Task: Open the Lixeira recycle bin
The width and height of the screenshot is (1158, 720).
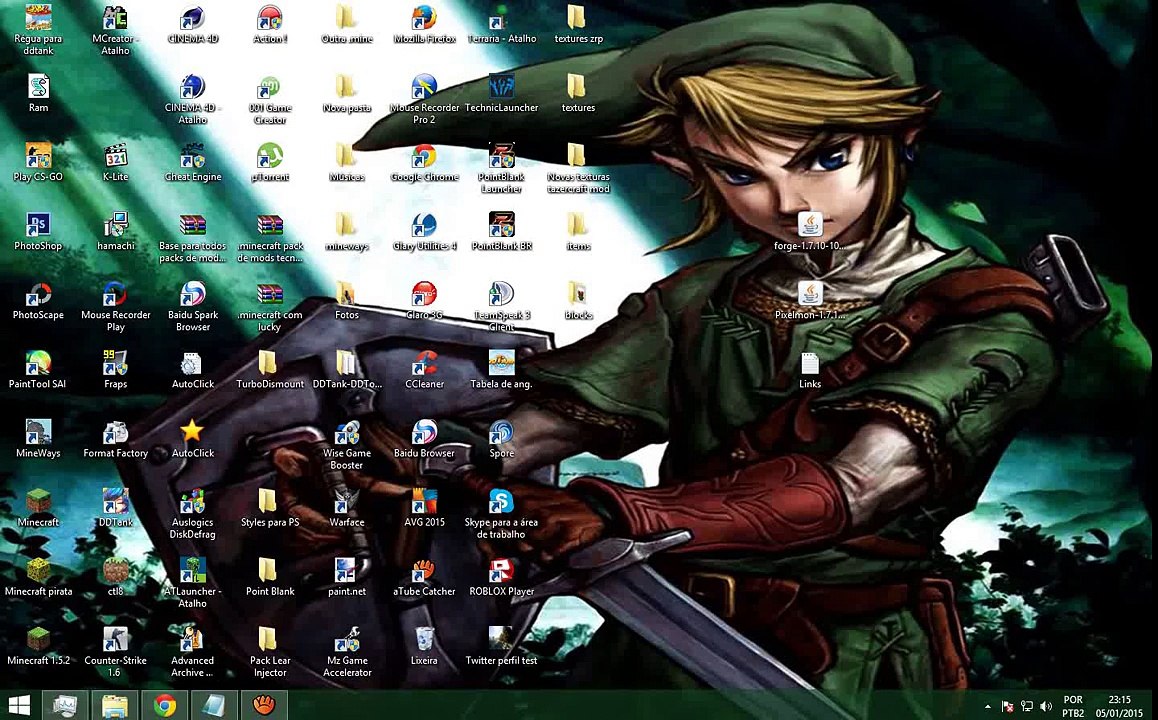Action: coord(424,640)
